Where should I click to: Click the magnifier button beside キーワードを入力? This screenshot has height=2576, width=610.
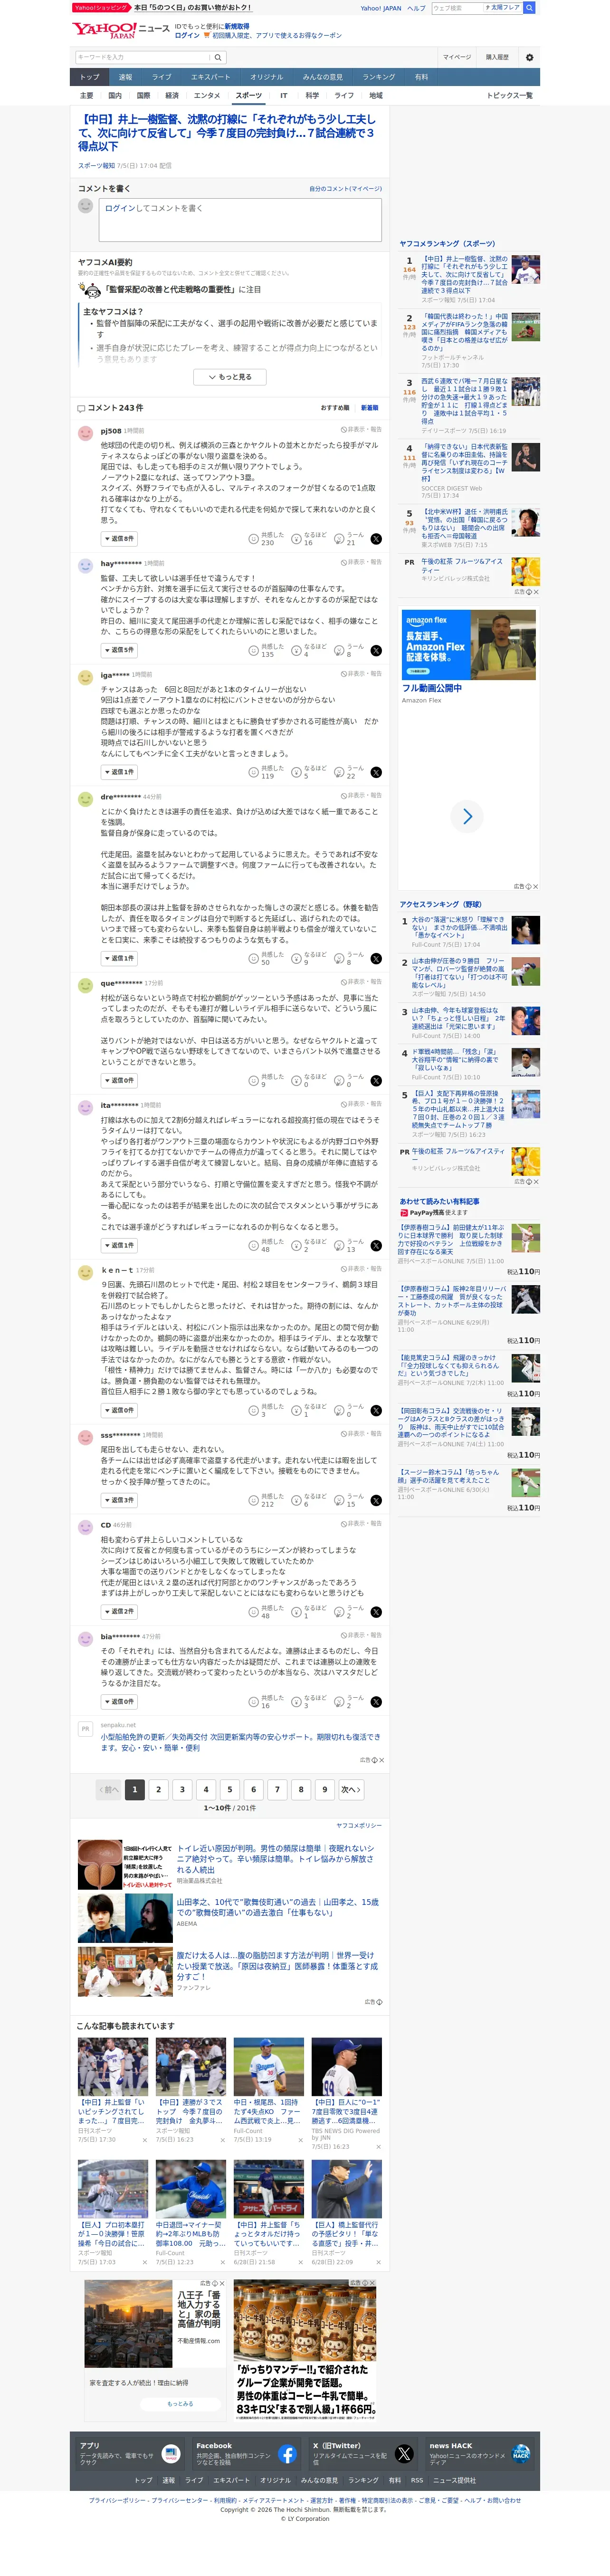(x=218, y=57)
